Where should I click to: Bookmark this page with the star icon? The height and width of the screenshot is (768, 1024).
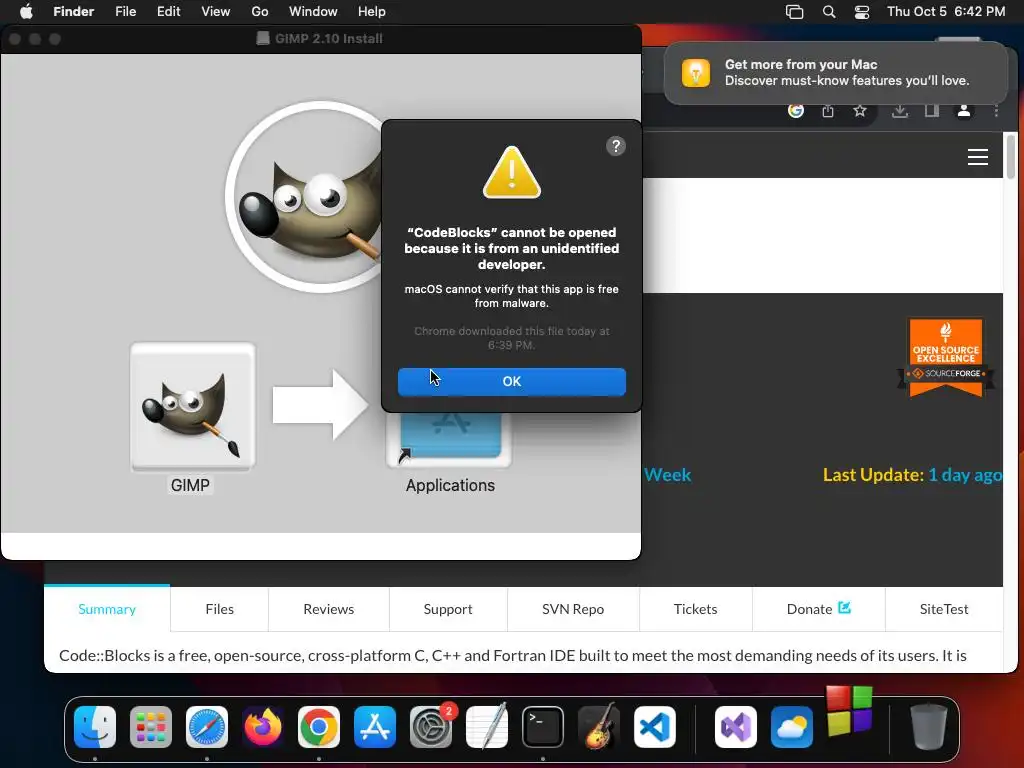click(860, 110)
